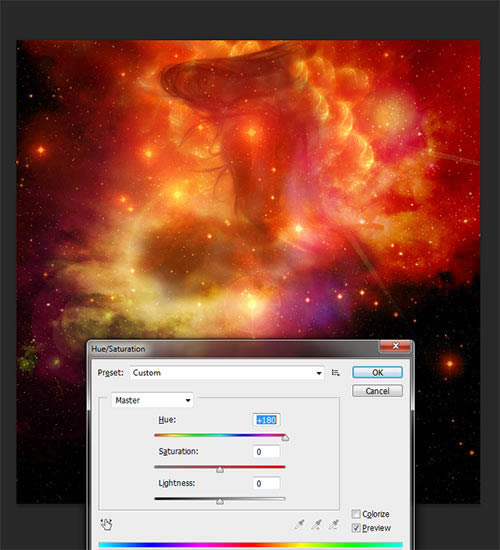The image size is (500, 550).
Task: Click the Hue value field showing +180
Action: point(266,420)
